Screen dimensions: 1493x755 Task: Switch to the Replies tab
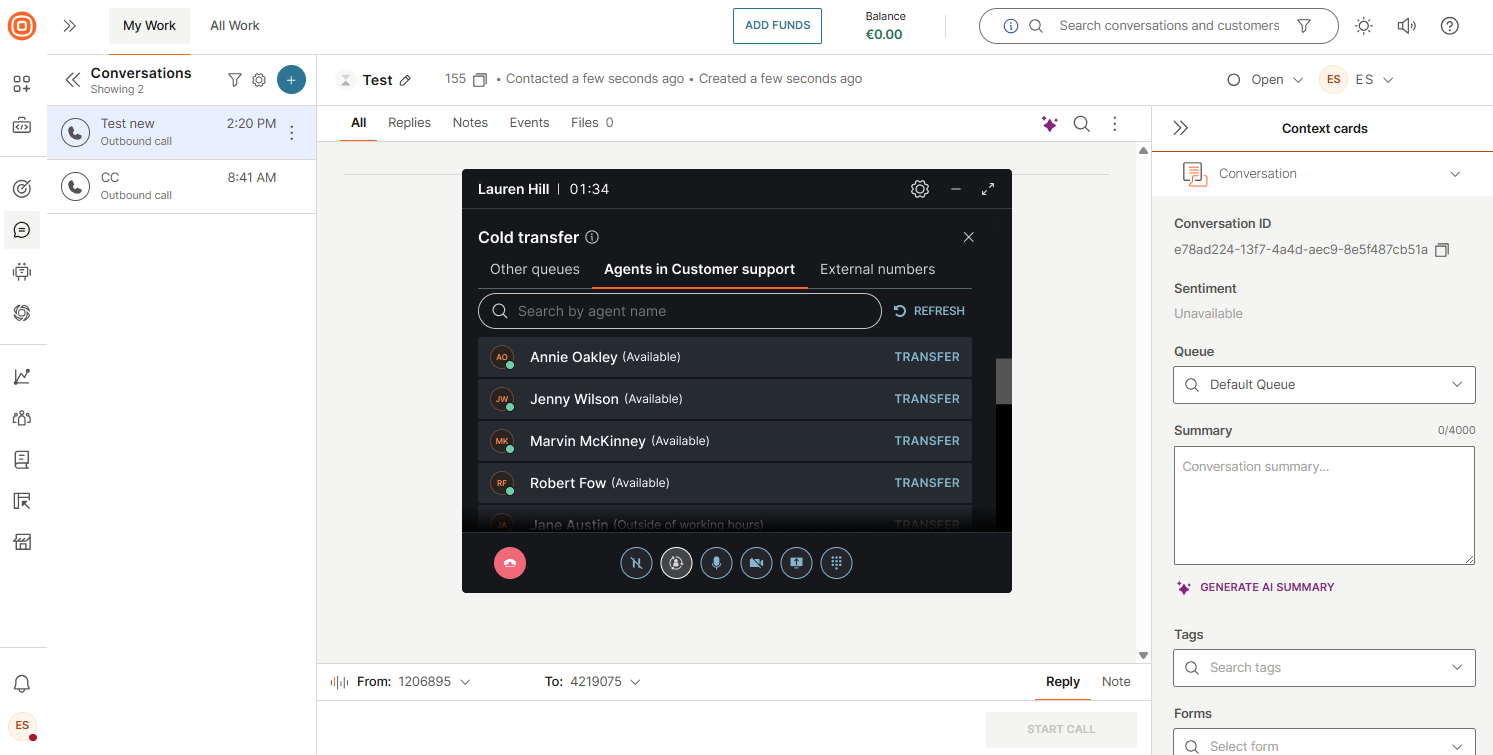(x=409, y=123)
